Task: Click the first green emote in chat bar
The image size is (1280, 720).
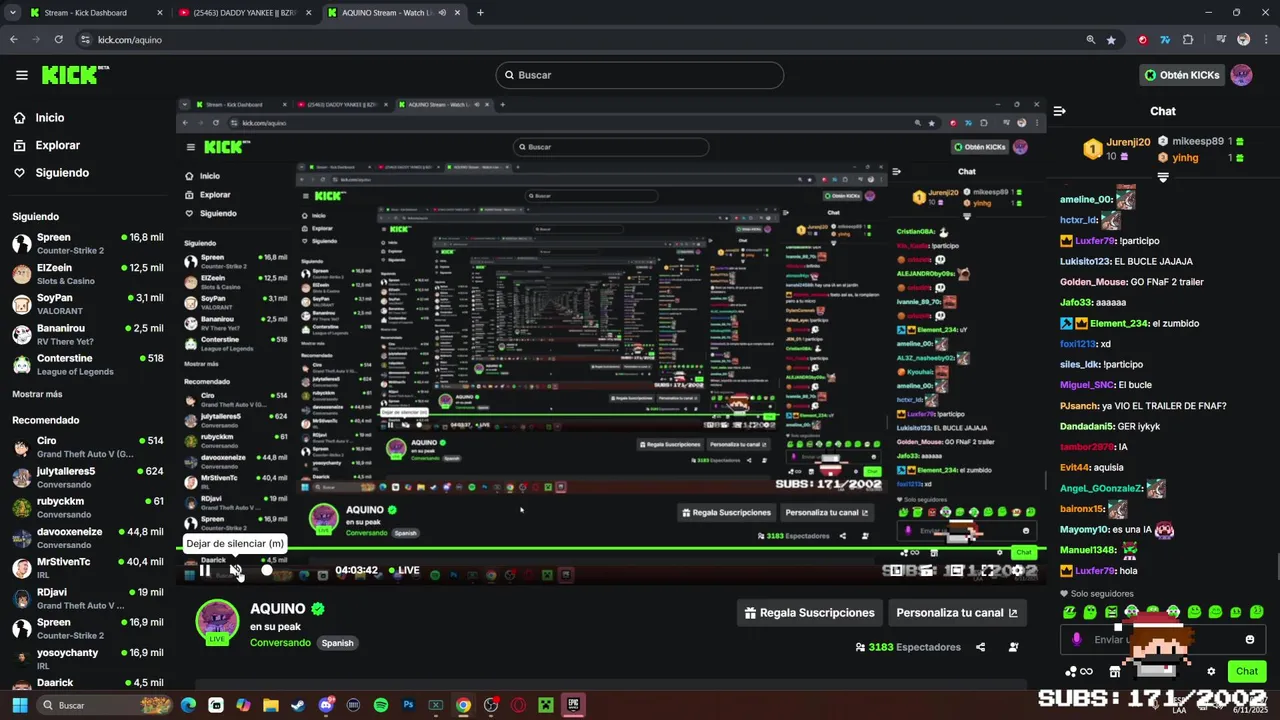Action: [1069, 612]
